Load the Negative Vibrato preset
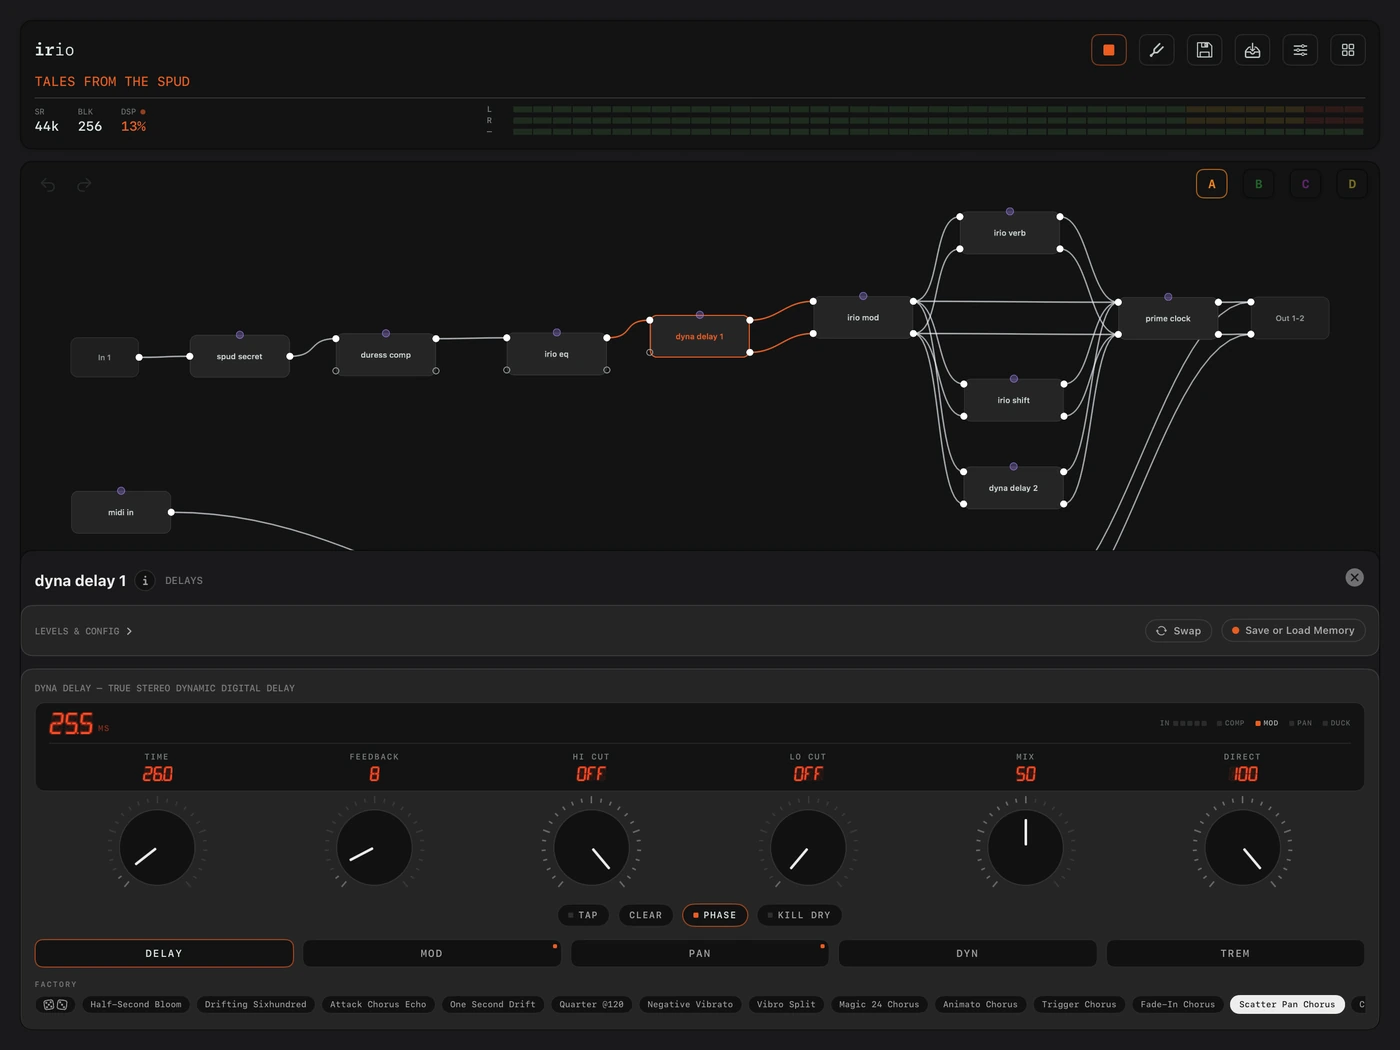Viewport: 1400px width, 1050px height. (690, 1004)
